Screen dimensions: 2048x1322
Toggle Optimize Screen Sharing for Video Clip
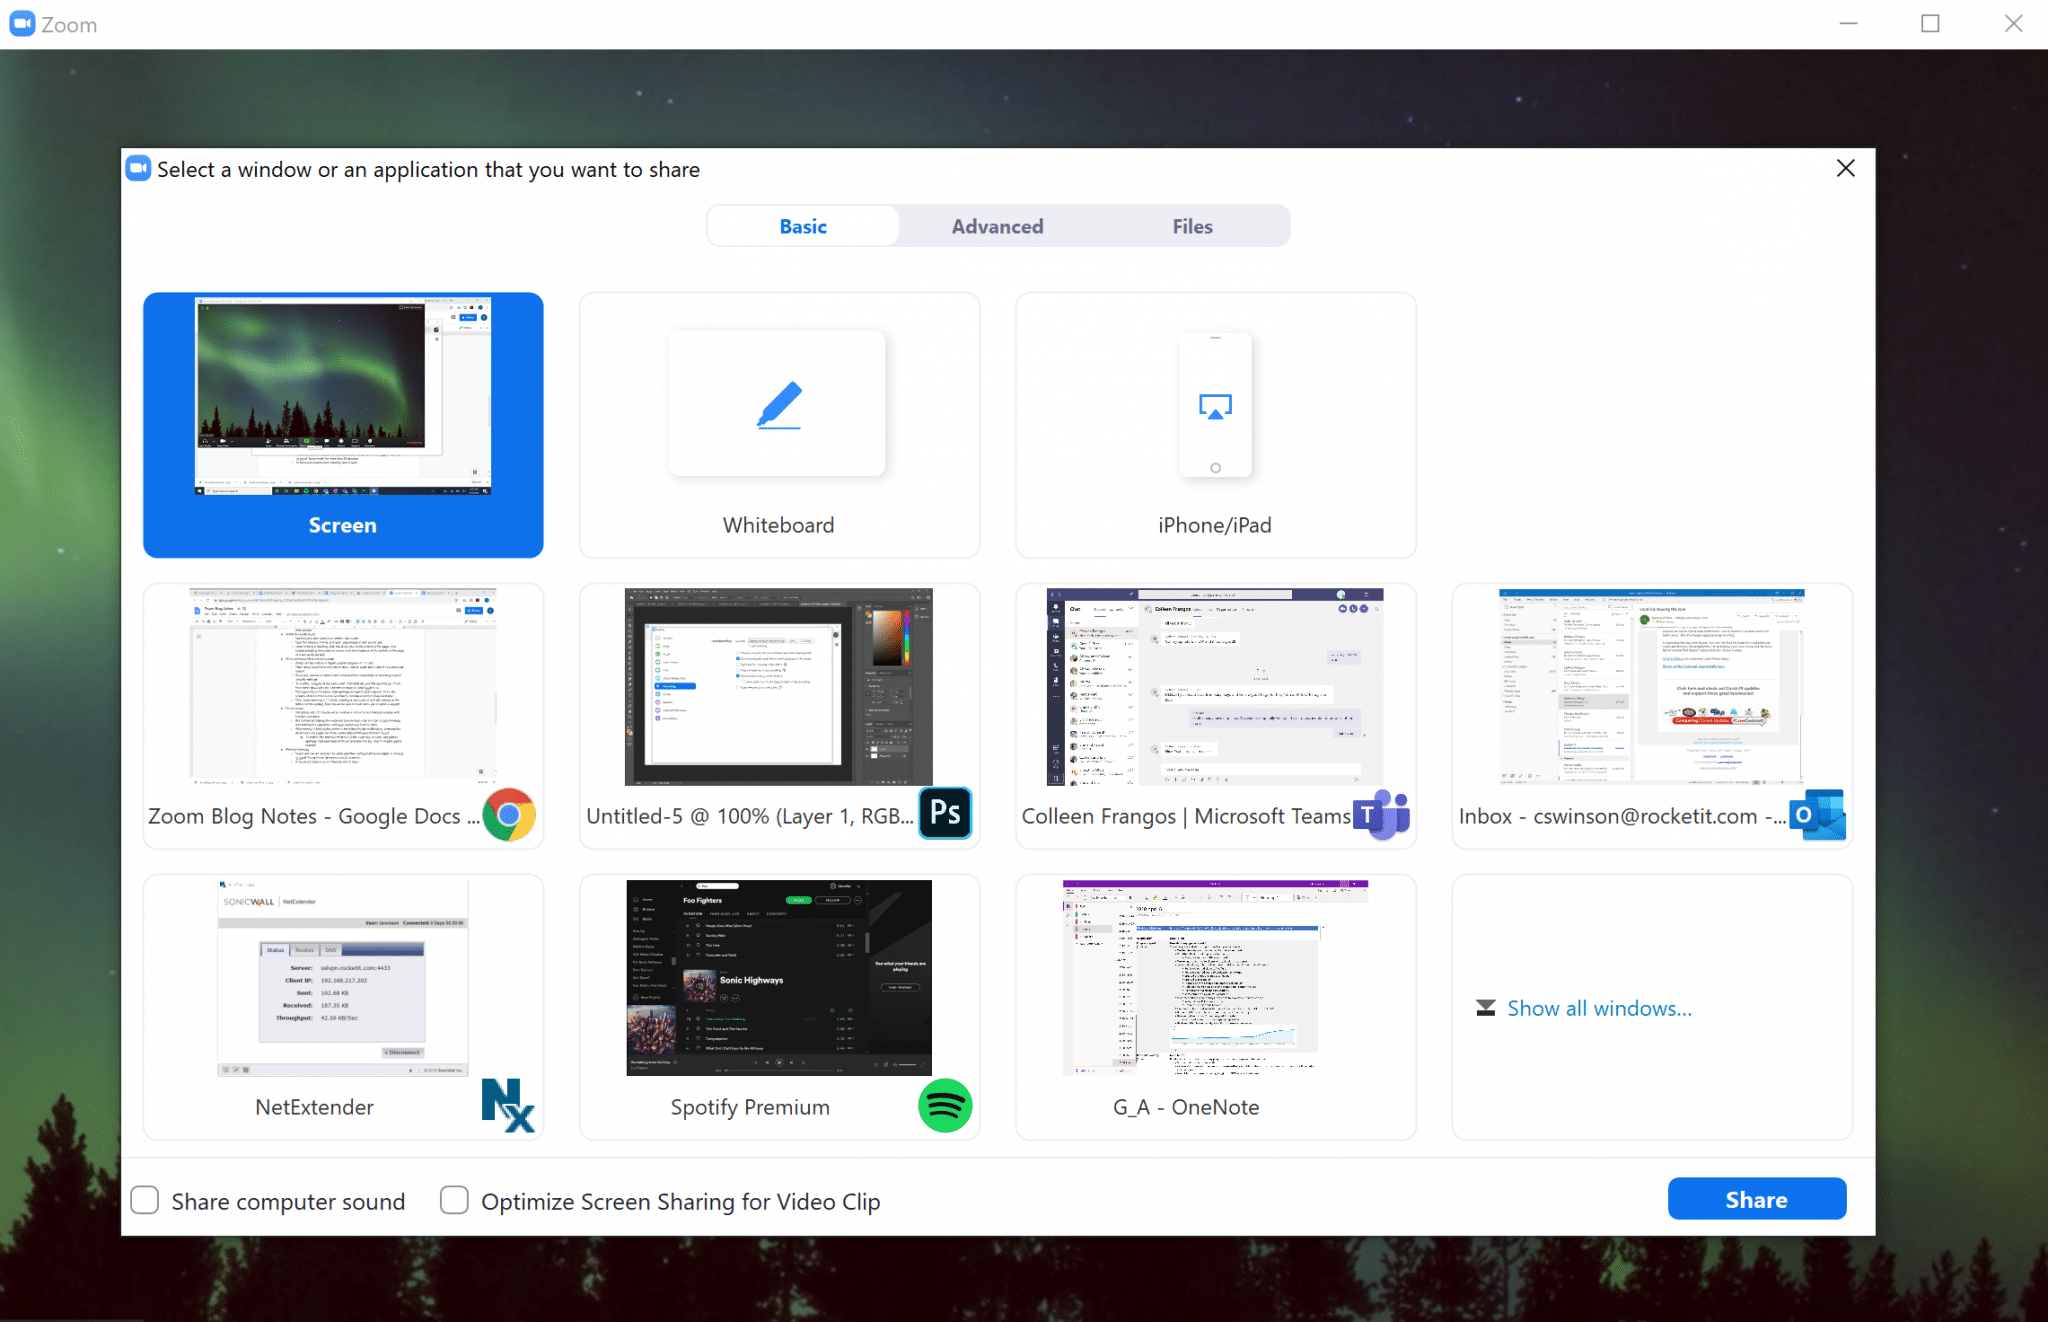[x=454, y=1200]
